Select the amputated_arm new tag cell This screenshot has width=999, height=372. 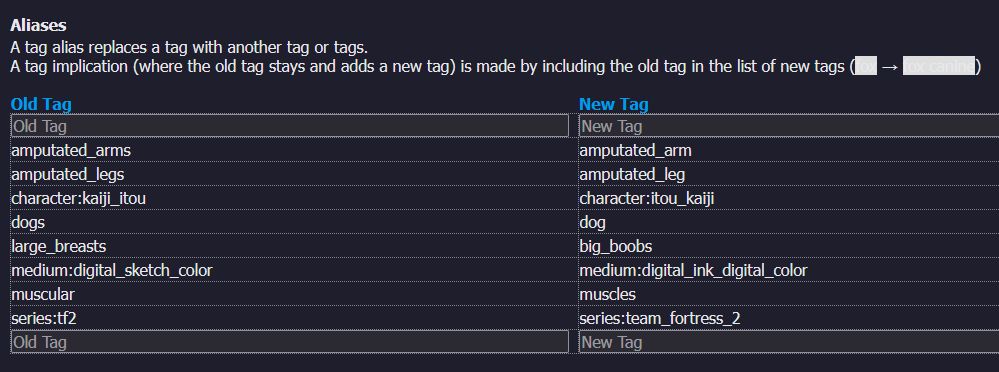789,150
